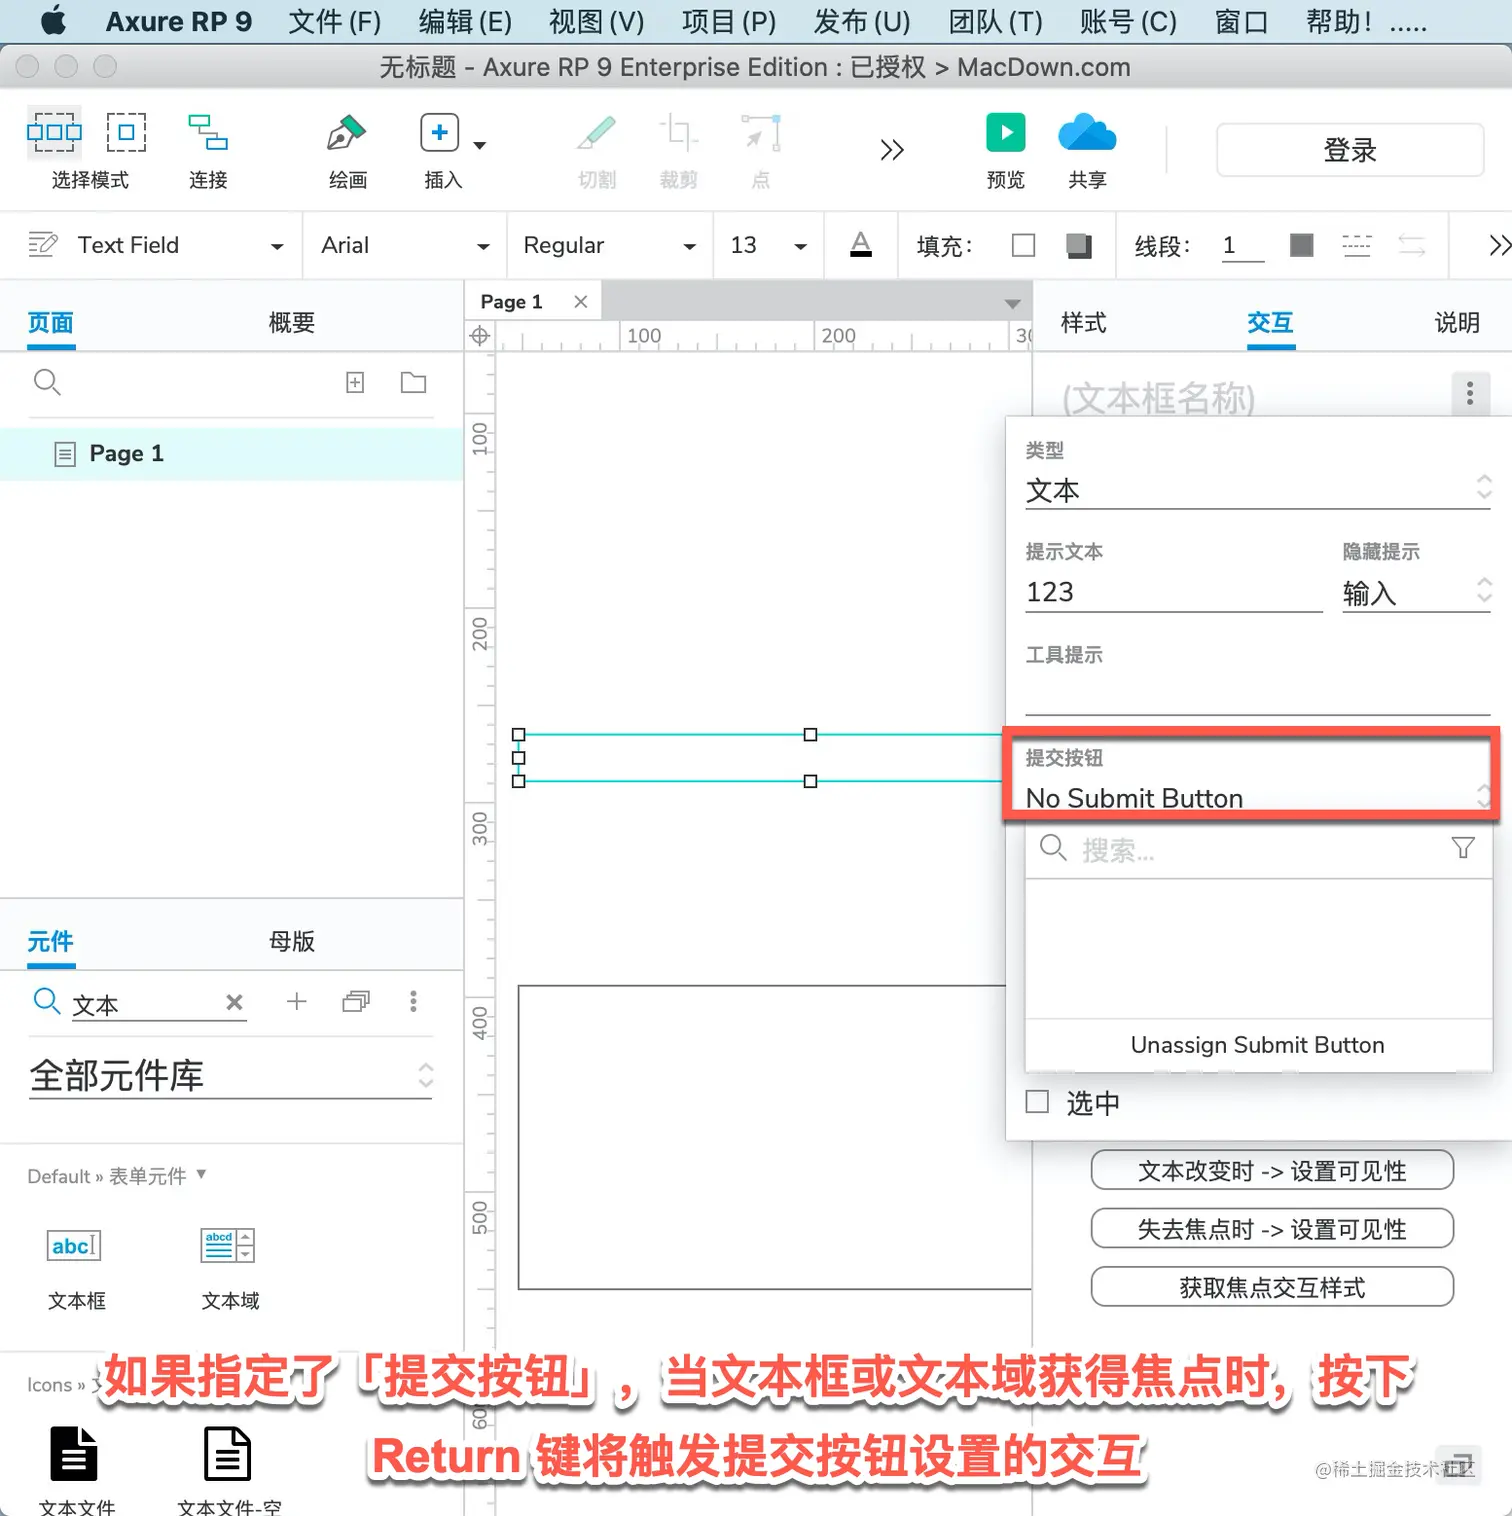Image resolution: width=1512 pixels, height=1516 pixels.
Task: Click the 提示文本 field showing 123
Action: (x=1173, y=592)
